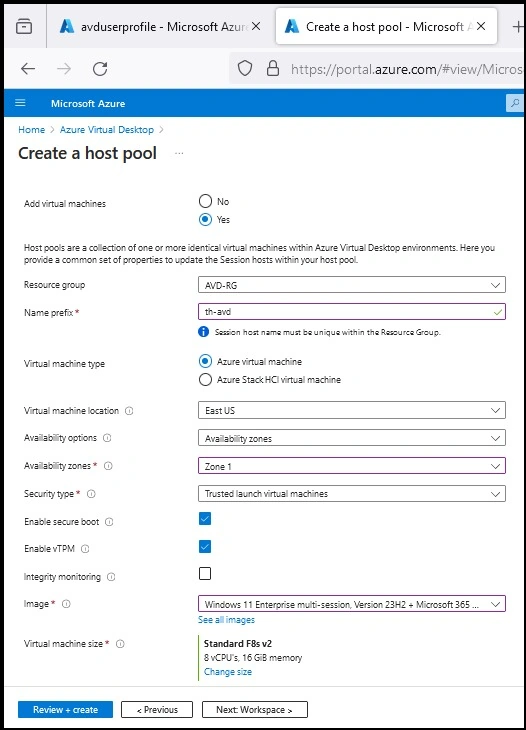The height and width of the screenshot is (730, 526).
Task: Click info icon beside Virtual machine size
Action: 120,644
